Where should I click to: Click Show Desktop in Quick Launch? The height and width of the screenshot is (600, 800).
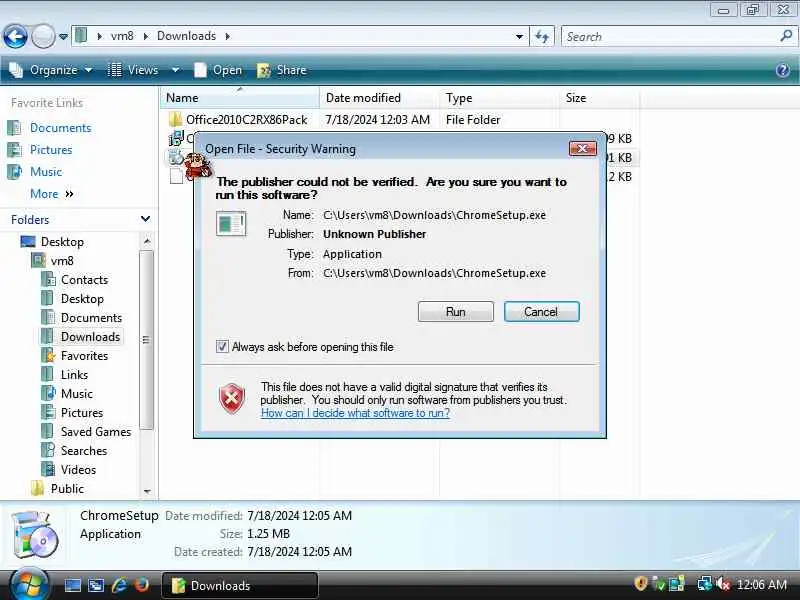[x=72, y=585]
